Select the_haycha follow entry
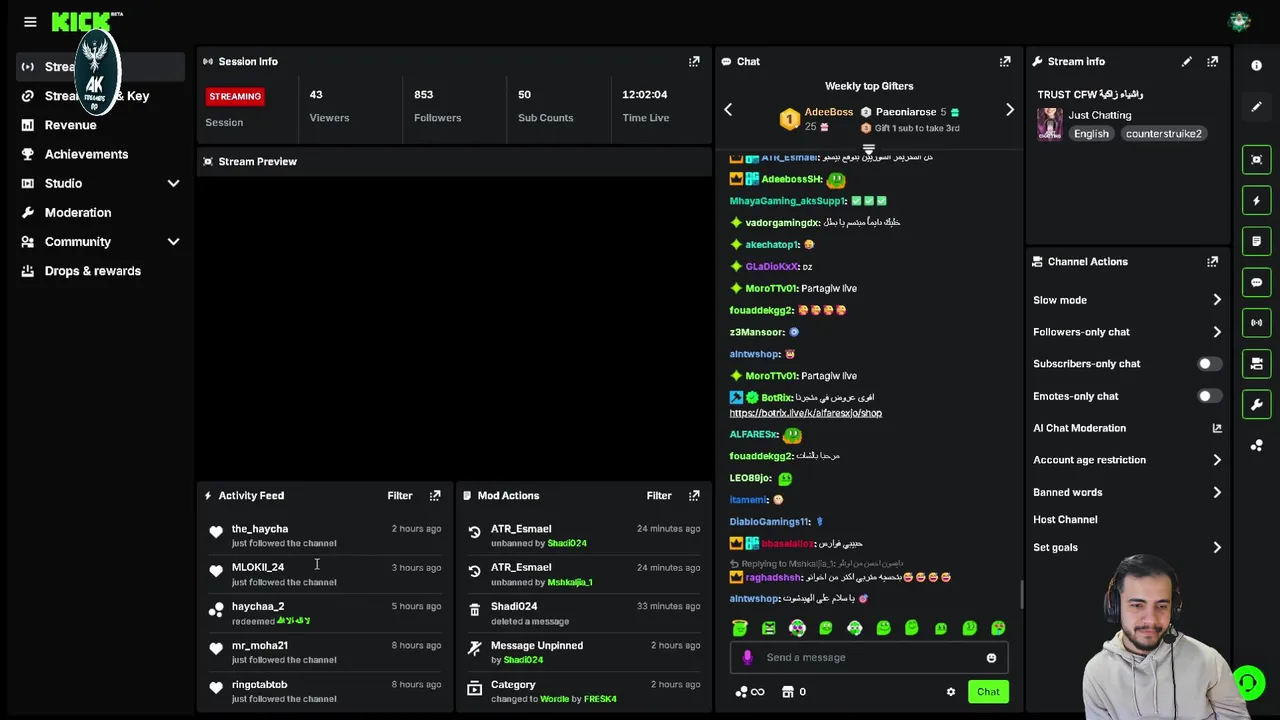Screen dimensions: 1280x720 325,535
